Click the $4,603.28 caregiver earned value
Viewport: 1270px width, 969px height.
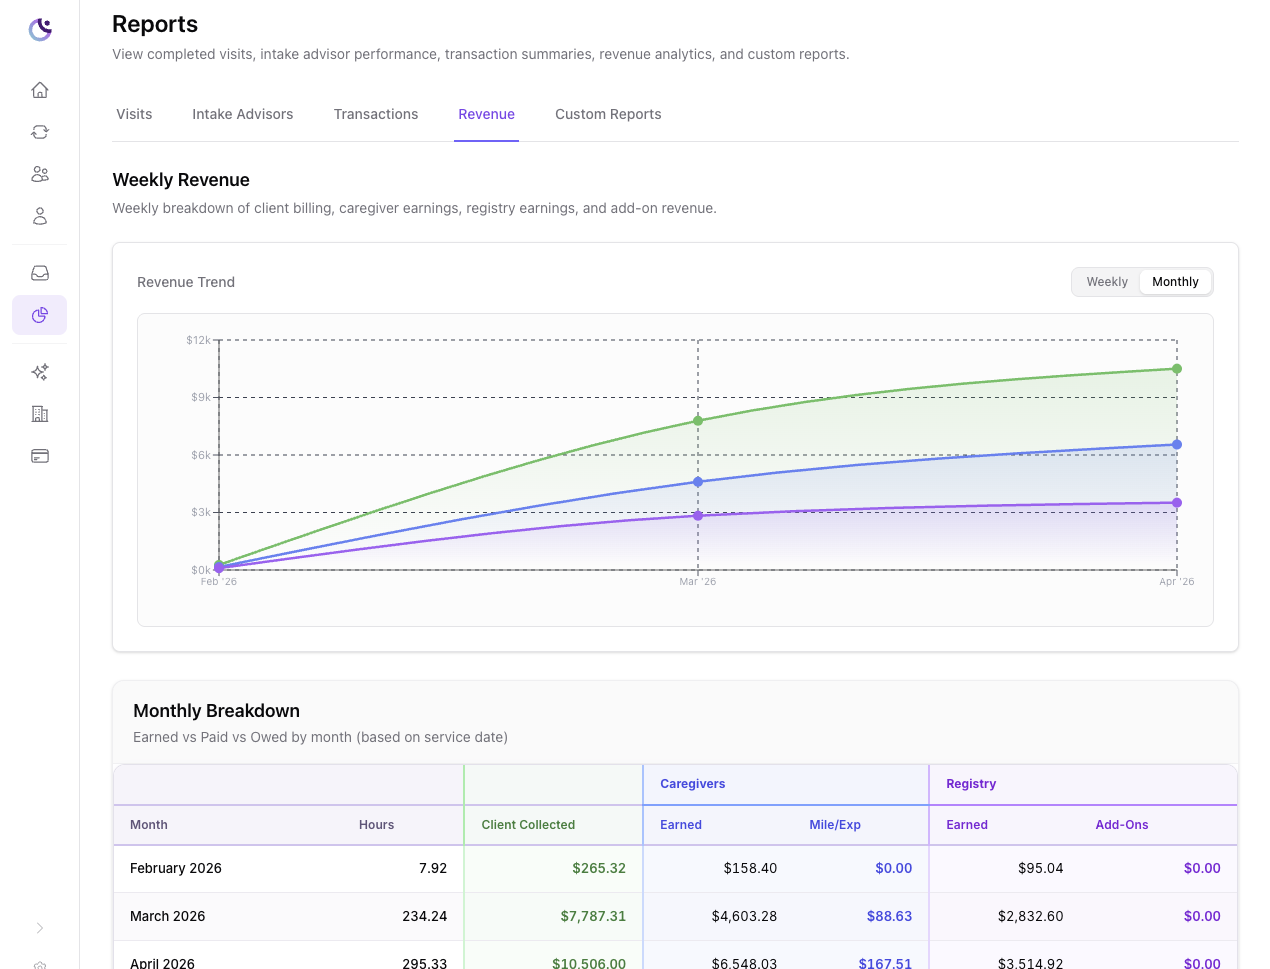[x=744, y=916]
